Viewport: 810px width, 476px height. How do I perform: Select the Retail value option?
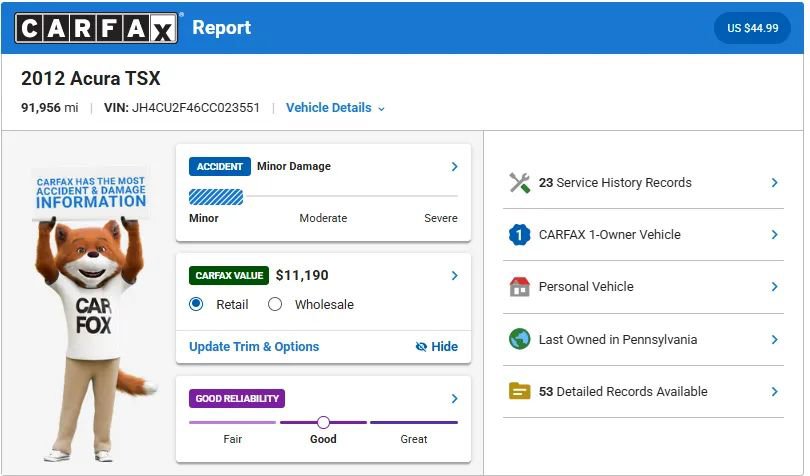196,304
